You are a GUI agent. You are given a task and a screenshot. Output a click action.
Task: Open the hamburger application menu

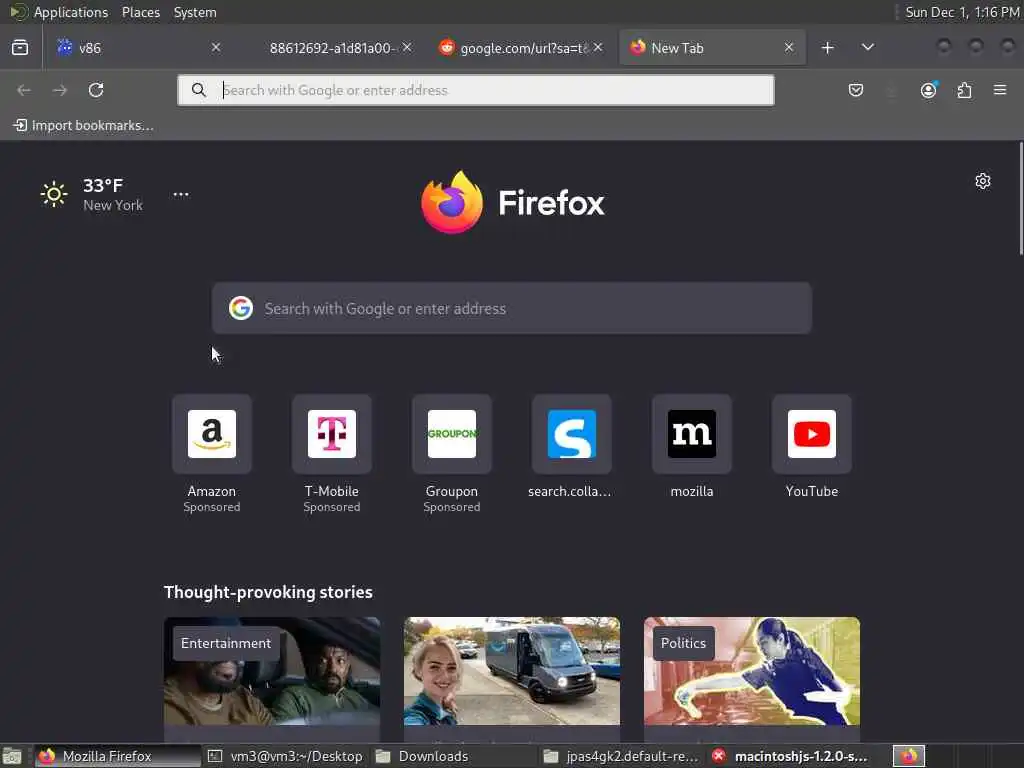point(1000,90)
